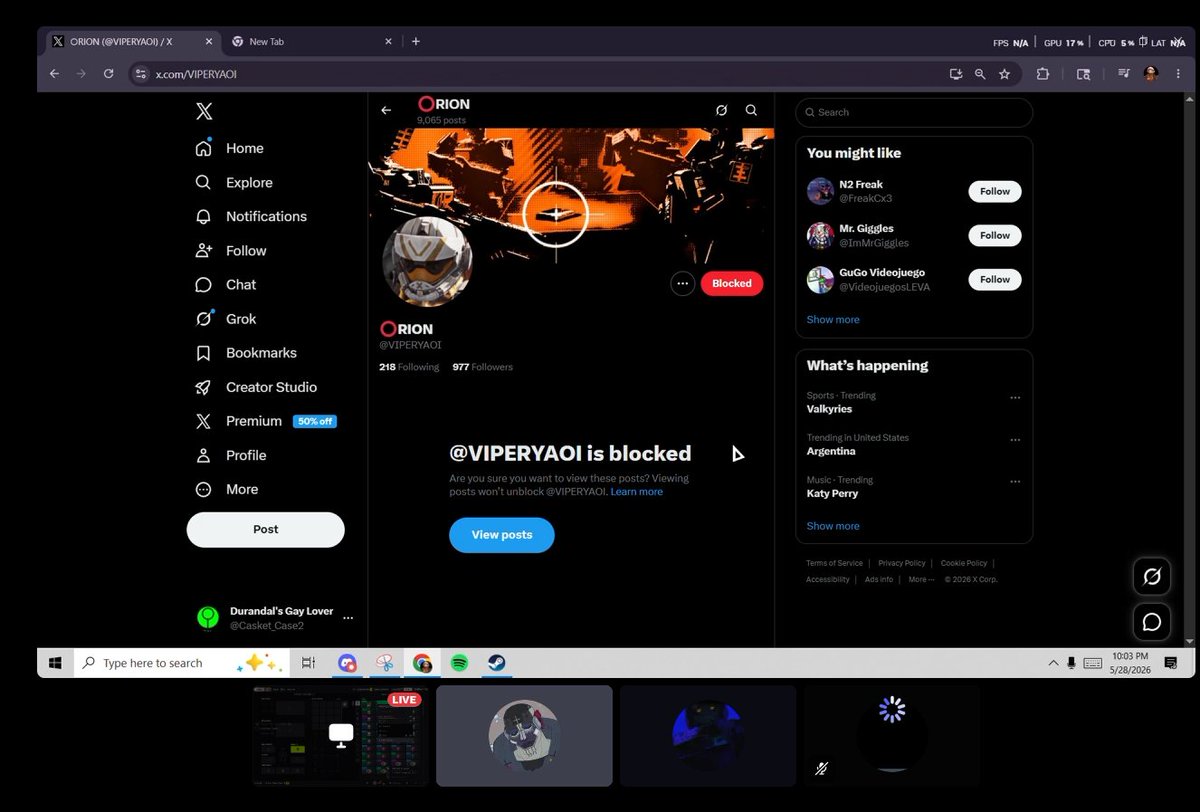
Task: Switch to the New Tab browser tab
Action: point(310,42)
